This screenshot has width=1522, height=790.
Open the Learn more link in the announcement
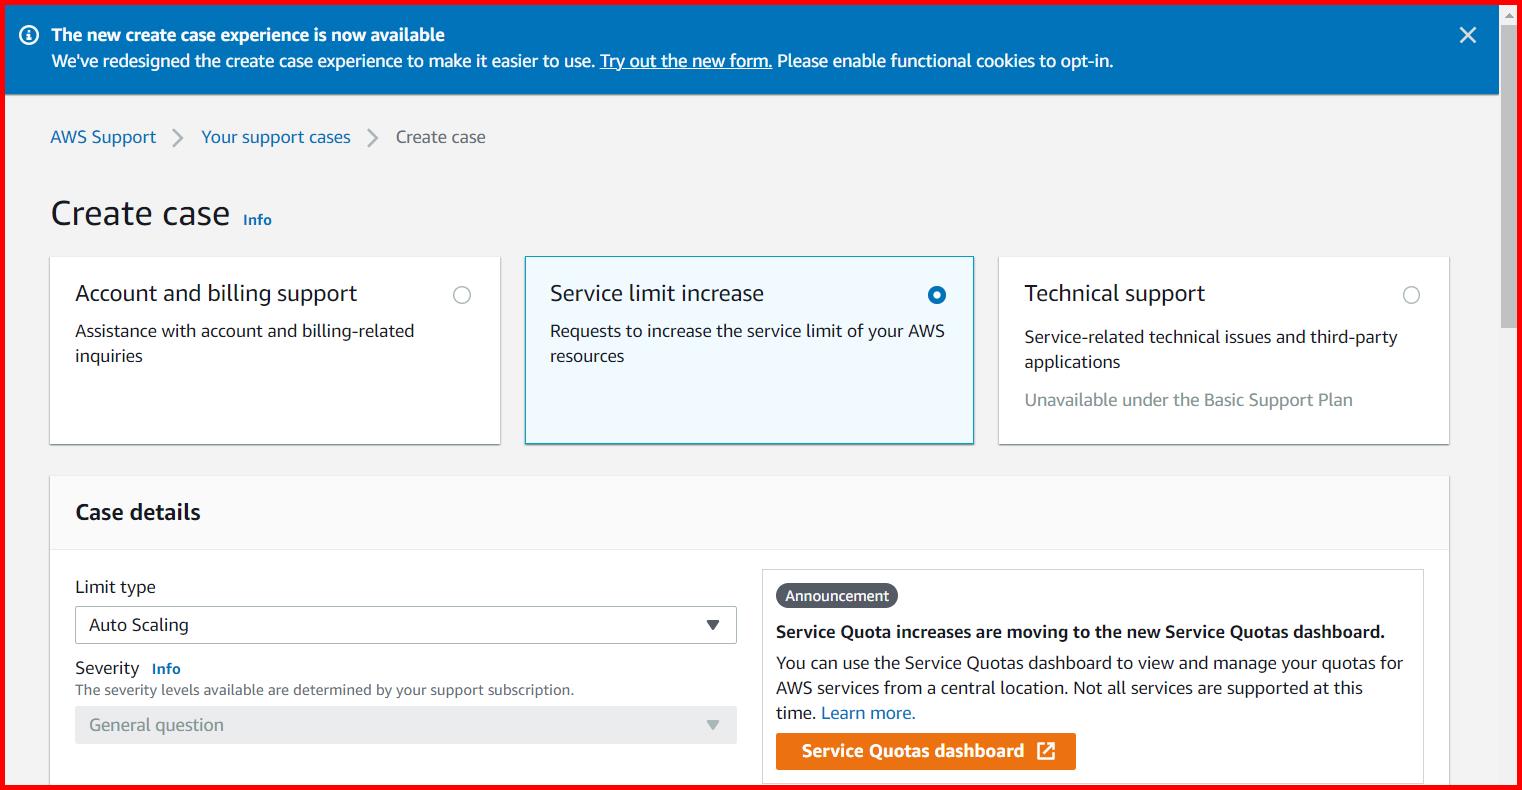tap(866, 712)
